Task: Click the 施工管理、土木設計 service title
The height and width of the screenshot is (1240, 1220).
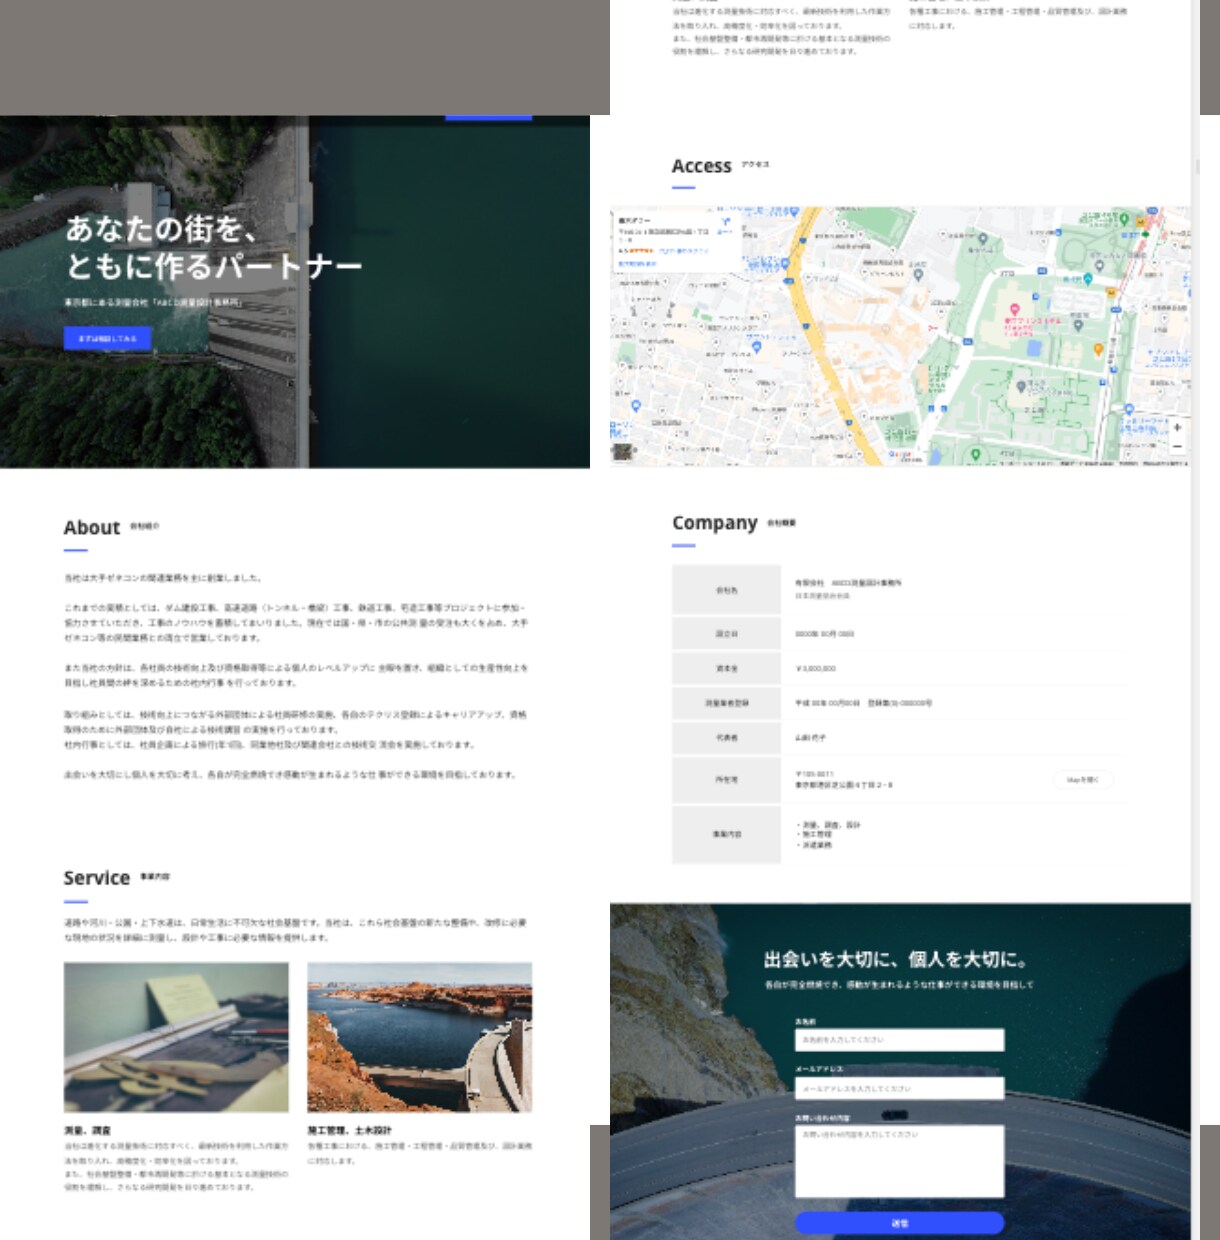Action: (349, 1130)
